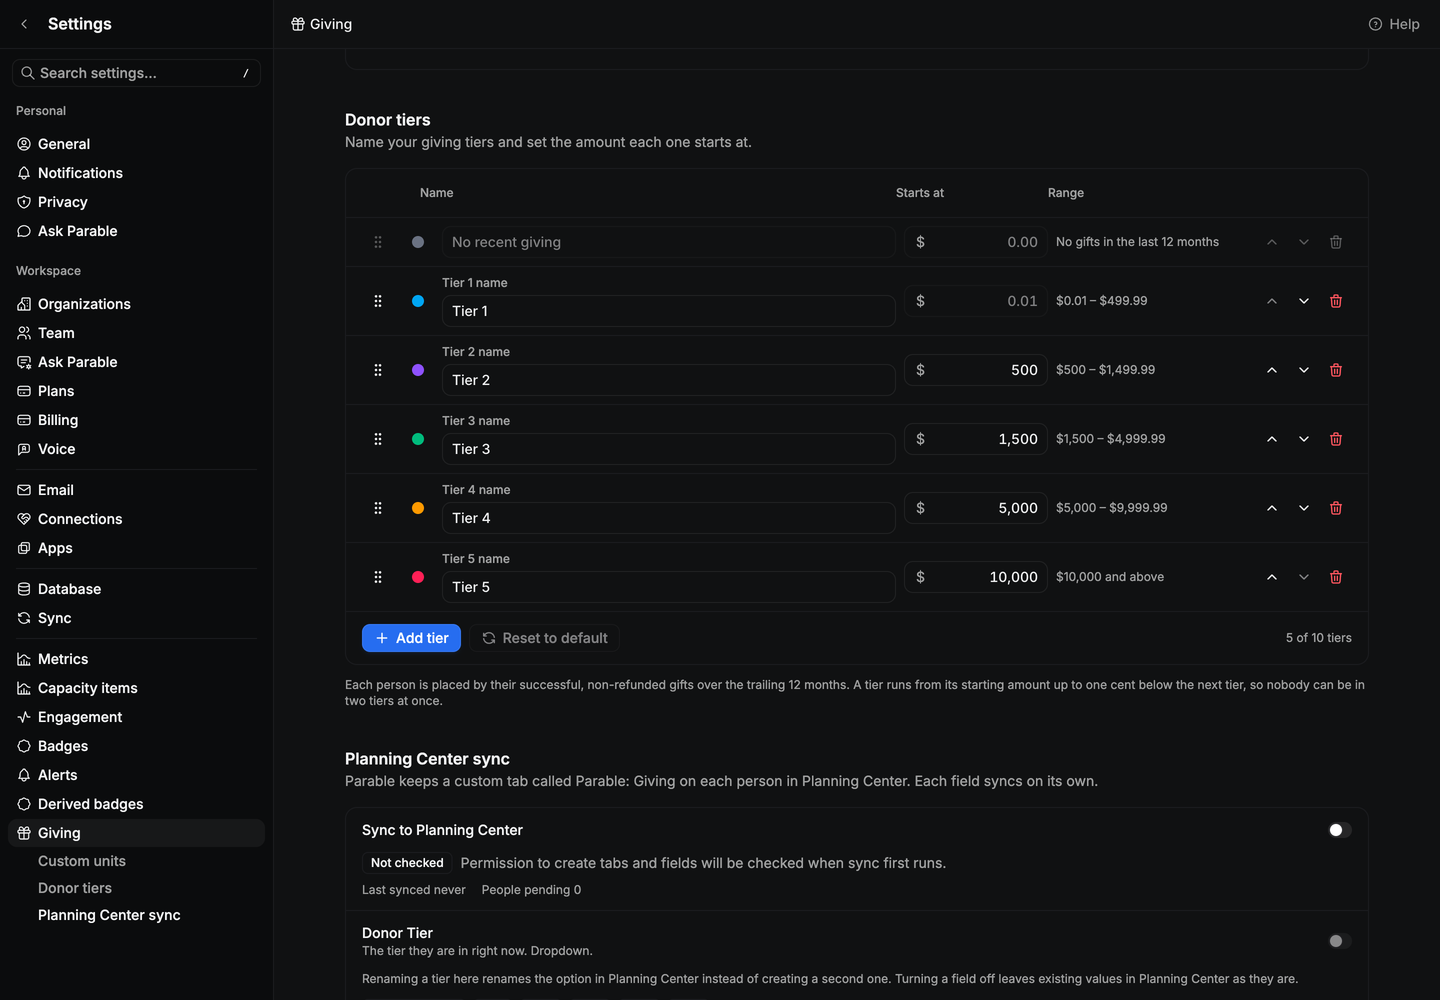1440x1000 pixels.
Task: Open the Notifications settings page
Action: coord(136,173)
